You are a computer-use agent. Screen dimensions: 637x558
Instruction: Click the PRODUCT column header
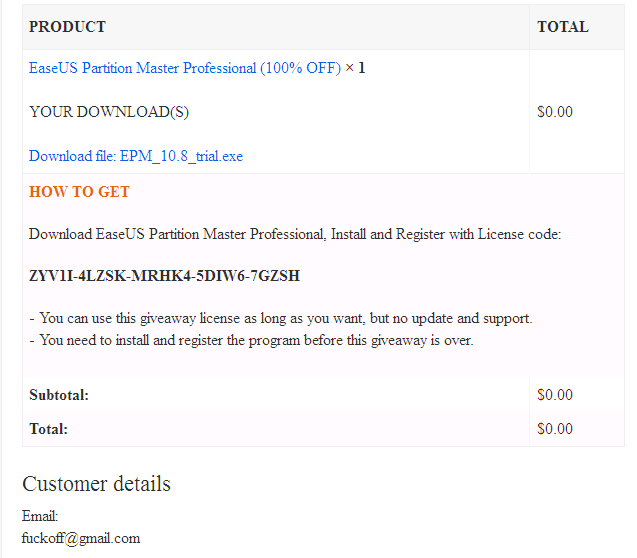(x=67, y=27)
